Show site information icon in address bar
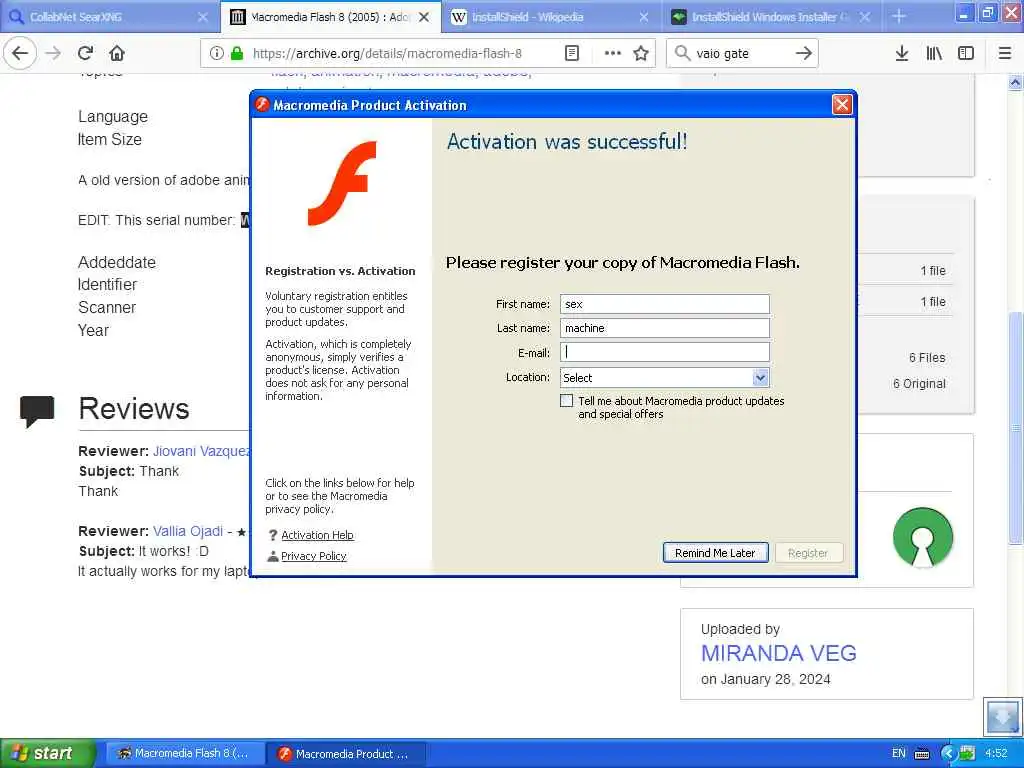The image size is (1024, 768). pyautogui.click(x=217, y=54)
